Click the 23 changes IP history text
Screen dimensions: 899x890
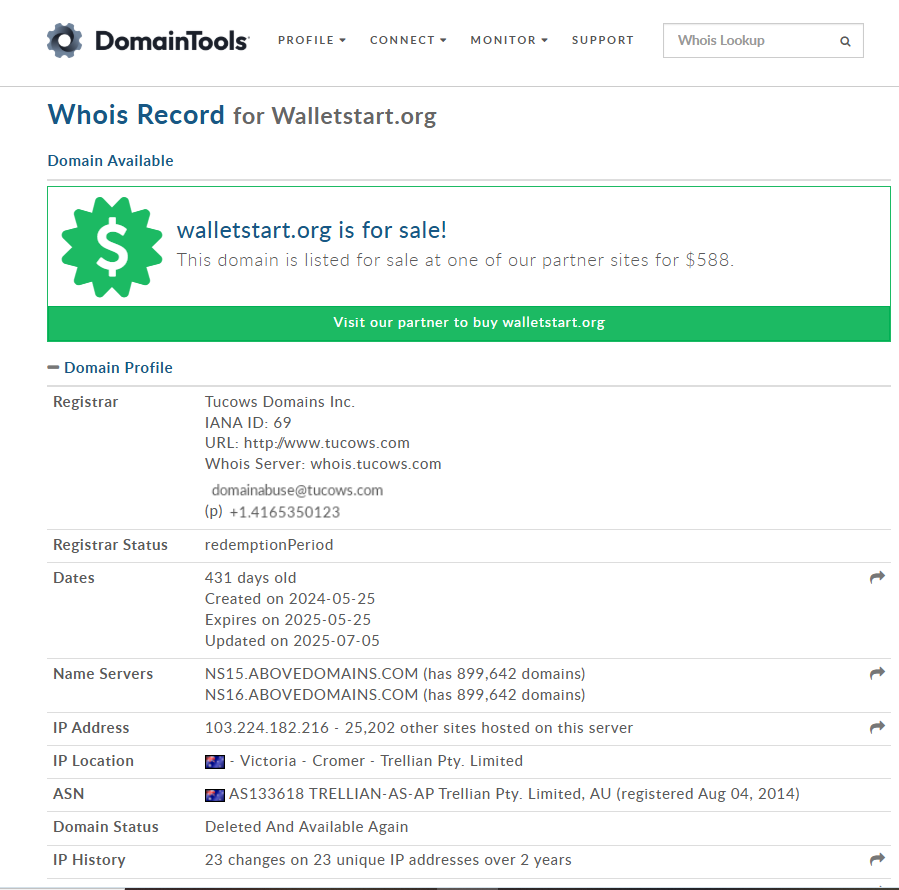[x=388, y=860]
